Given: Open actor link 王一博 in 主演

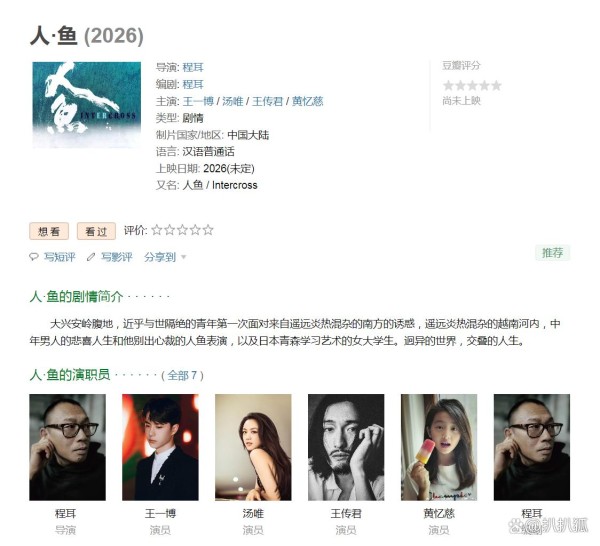Looking at the screenshot, I should [198, 101].
